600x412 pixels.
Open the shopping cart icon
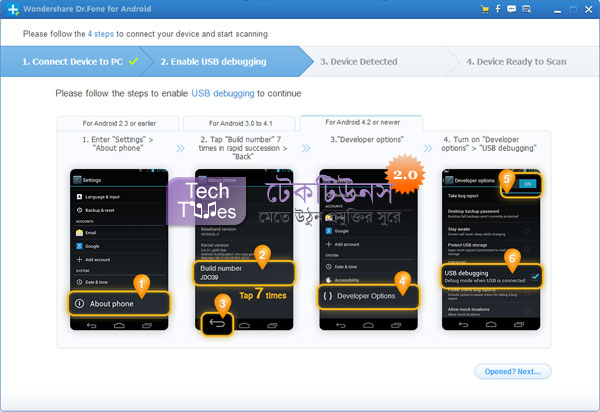pyautogui.click(x=485, y=9)
